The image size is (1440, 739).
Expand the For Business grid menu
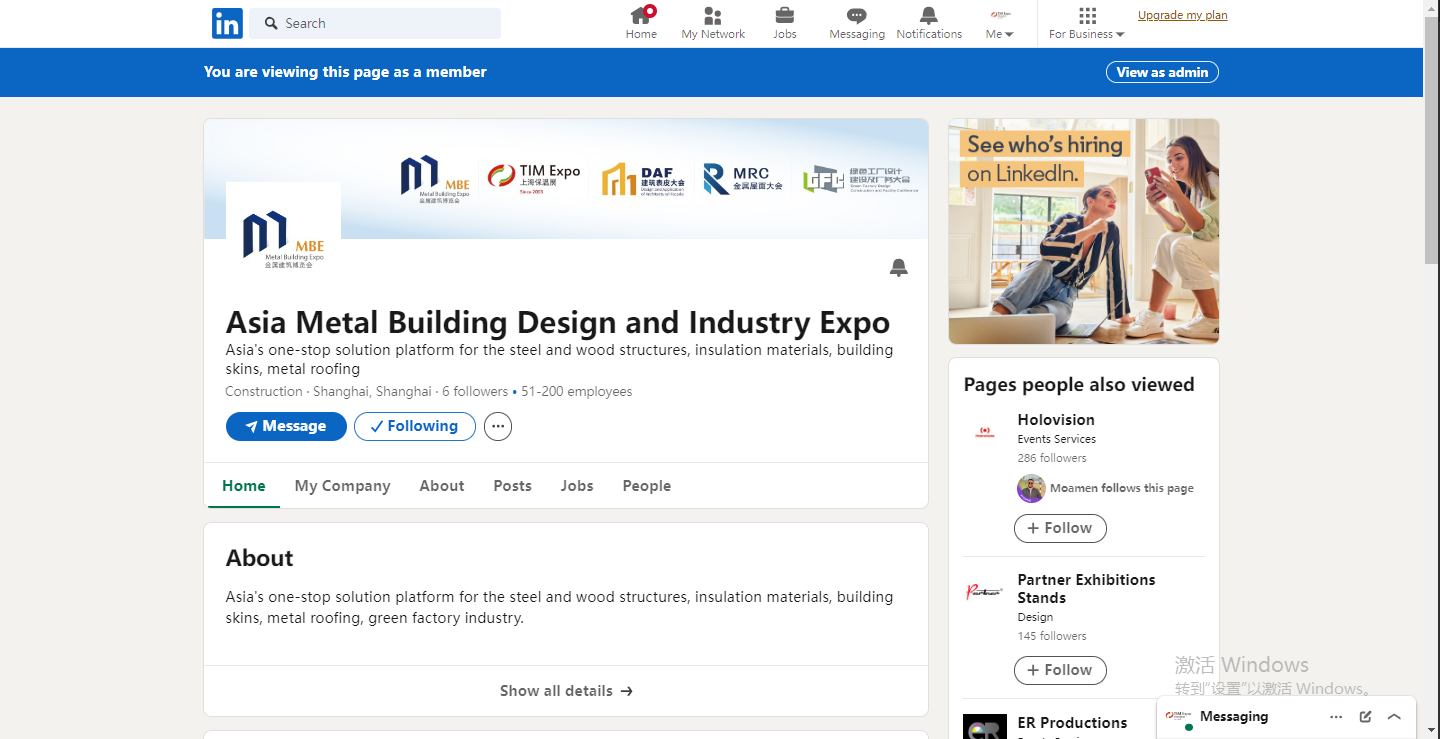pyautogui.click(x=1087, y=23)
